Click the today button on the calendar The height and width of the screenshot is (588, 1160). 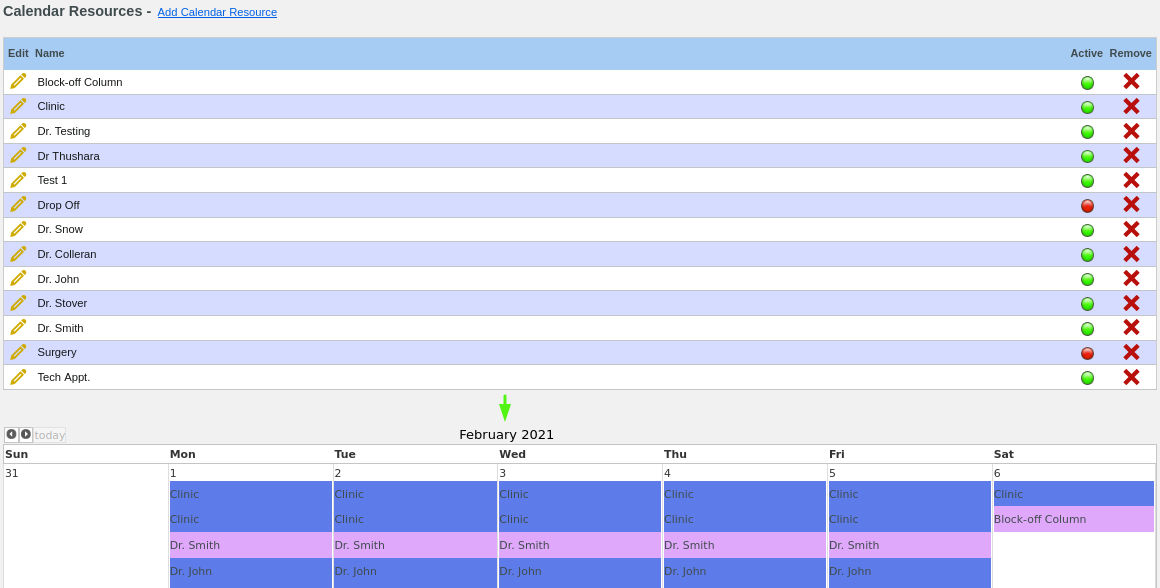tap(50, 435)
